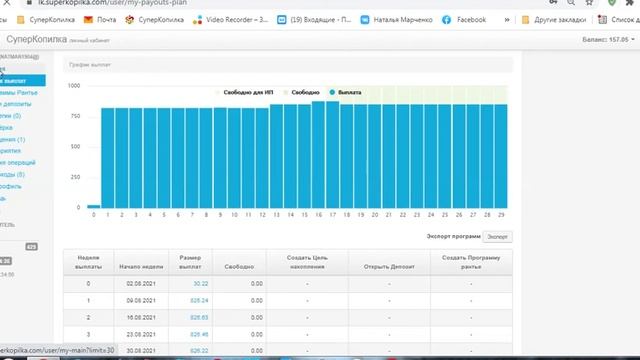640x360 pixels.
Task: Open the Video Recorder bookmark
Action: (x=230, y=20)
